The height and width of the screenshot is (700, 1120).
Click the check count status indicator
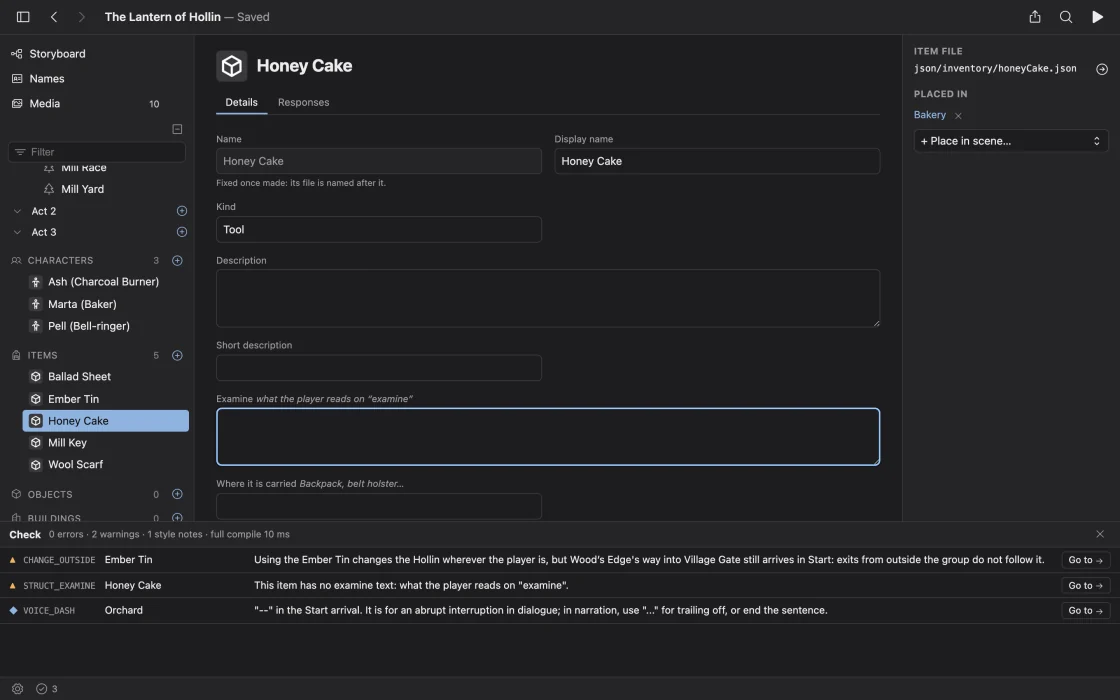[x=47, y=689]
